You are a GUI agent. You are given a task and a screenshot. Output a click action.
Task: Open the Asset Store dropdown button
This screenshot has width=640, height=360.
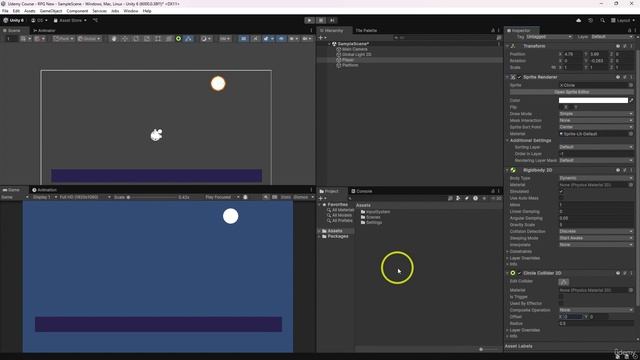pyautogui.click(x=70, y=20)
